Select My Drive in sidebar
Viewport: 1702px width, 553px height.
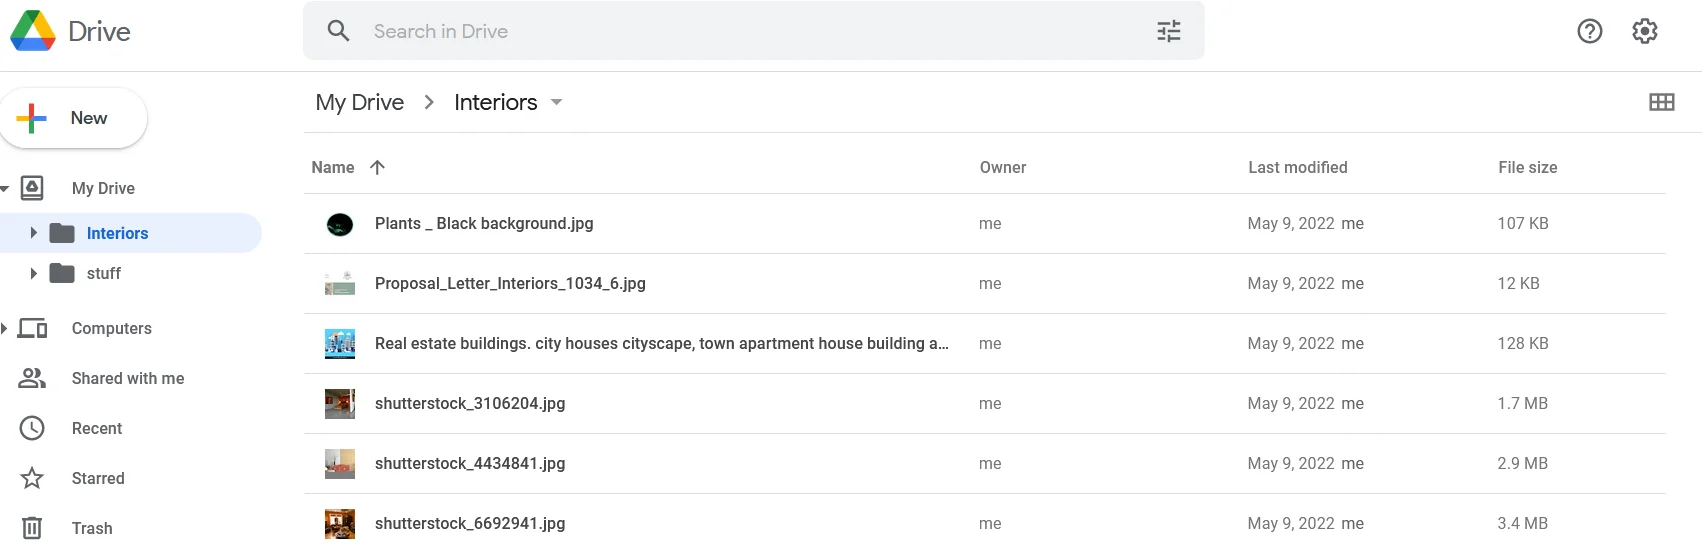click(103, 188)
